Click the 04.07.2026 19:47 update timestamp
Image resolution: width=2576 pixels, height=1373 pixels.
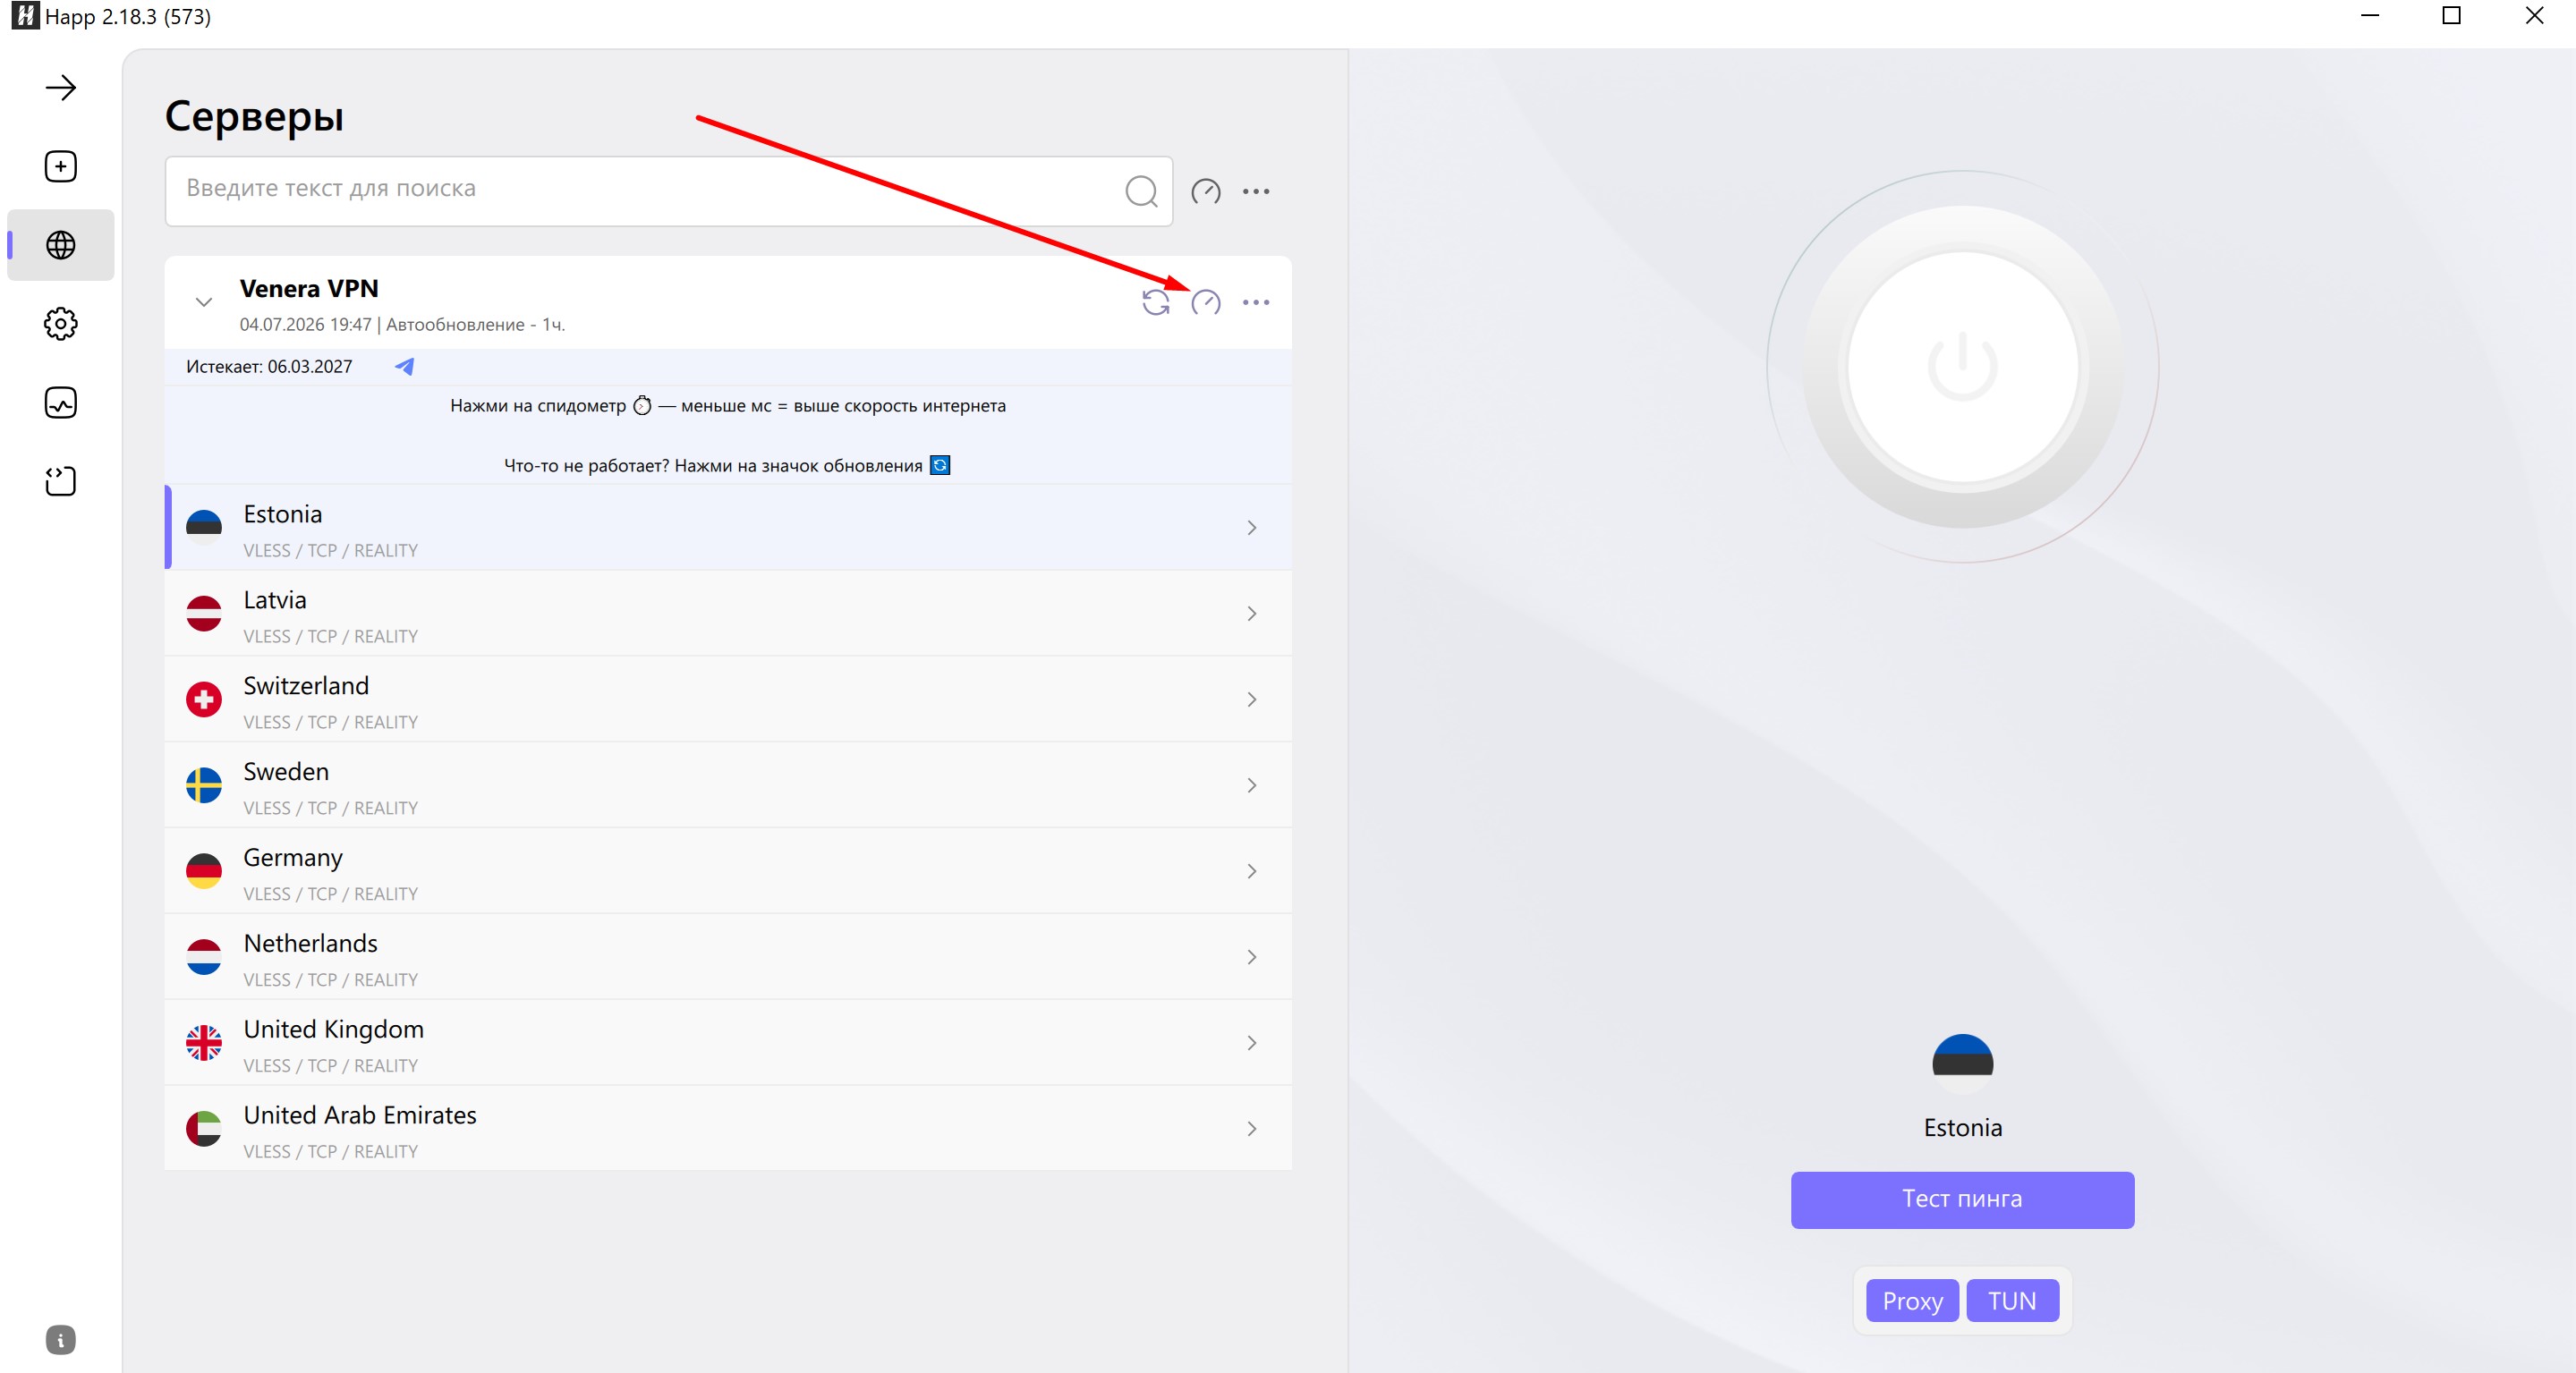(305, 325)
